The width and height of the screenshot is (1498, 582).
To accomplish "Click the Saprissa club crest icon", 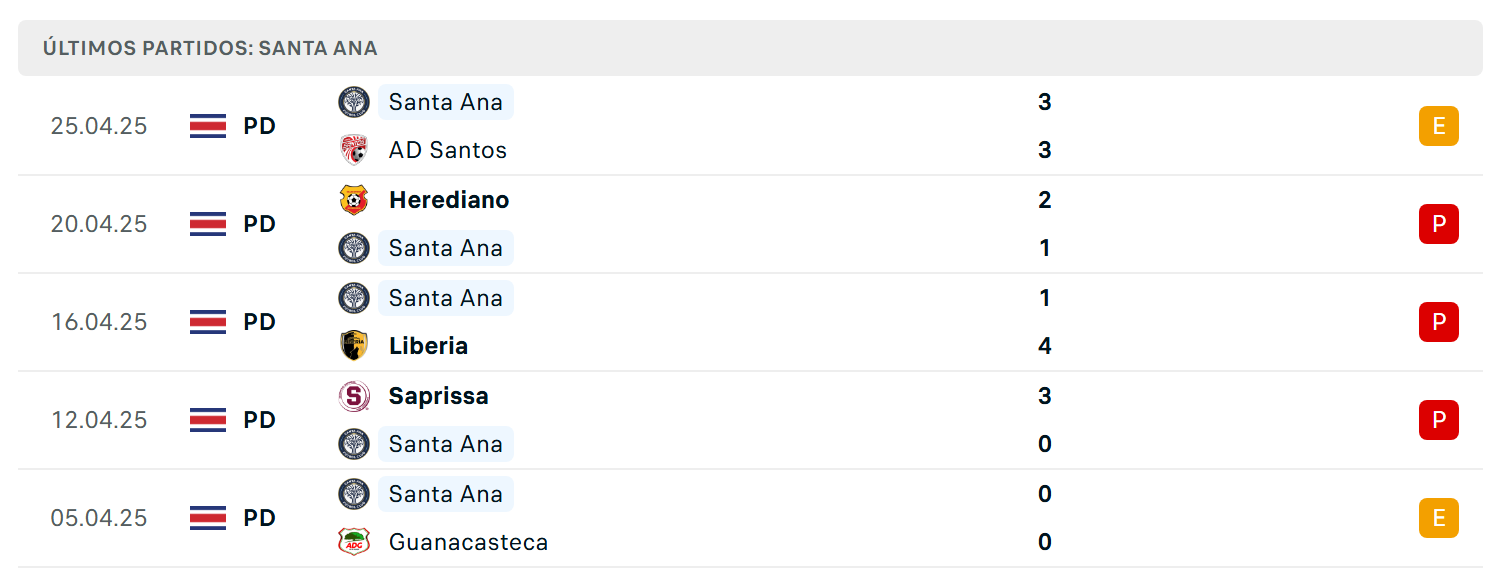I will point(354,396).
